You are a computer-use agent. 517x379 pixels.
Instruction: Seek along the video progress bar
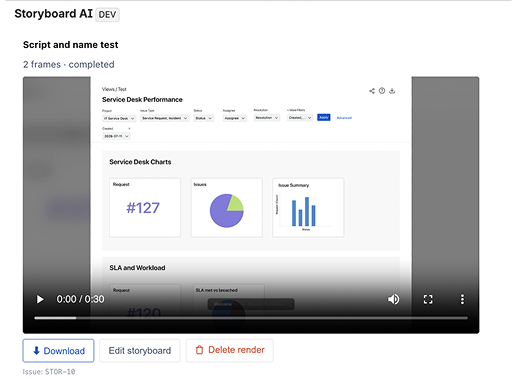251,318
